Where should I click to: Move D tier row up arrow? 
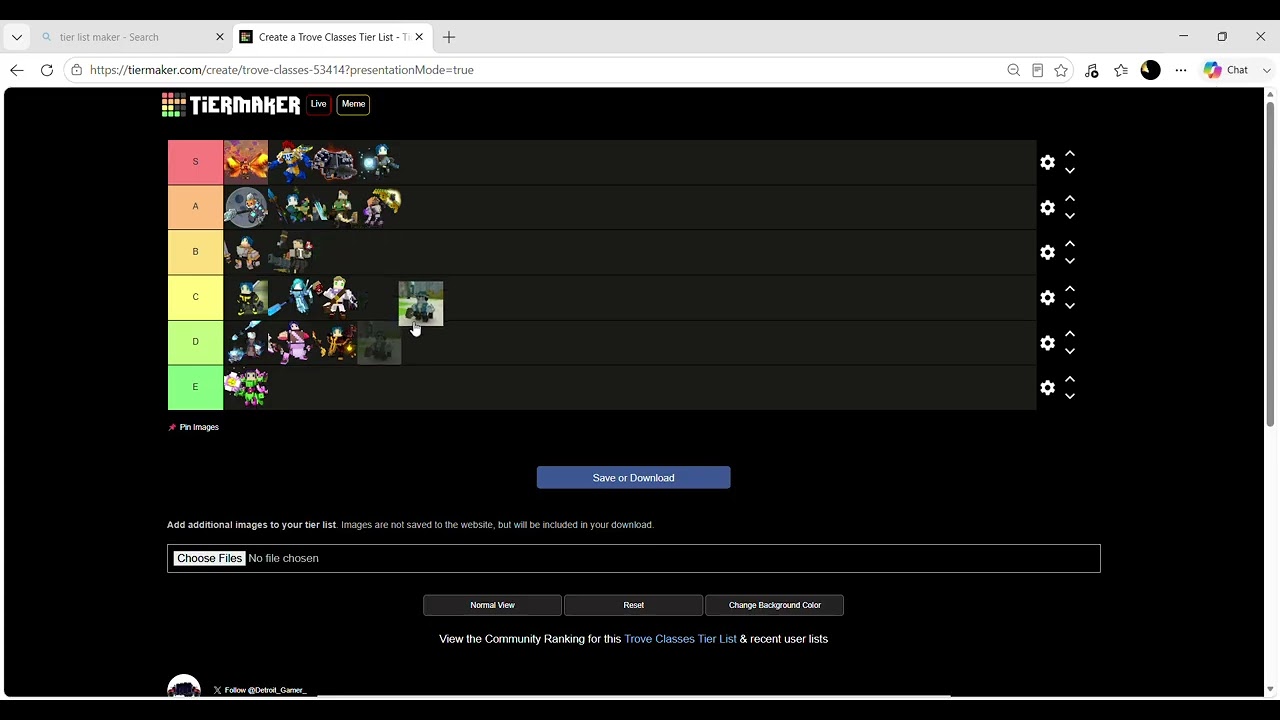pos(1070,334)
